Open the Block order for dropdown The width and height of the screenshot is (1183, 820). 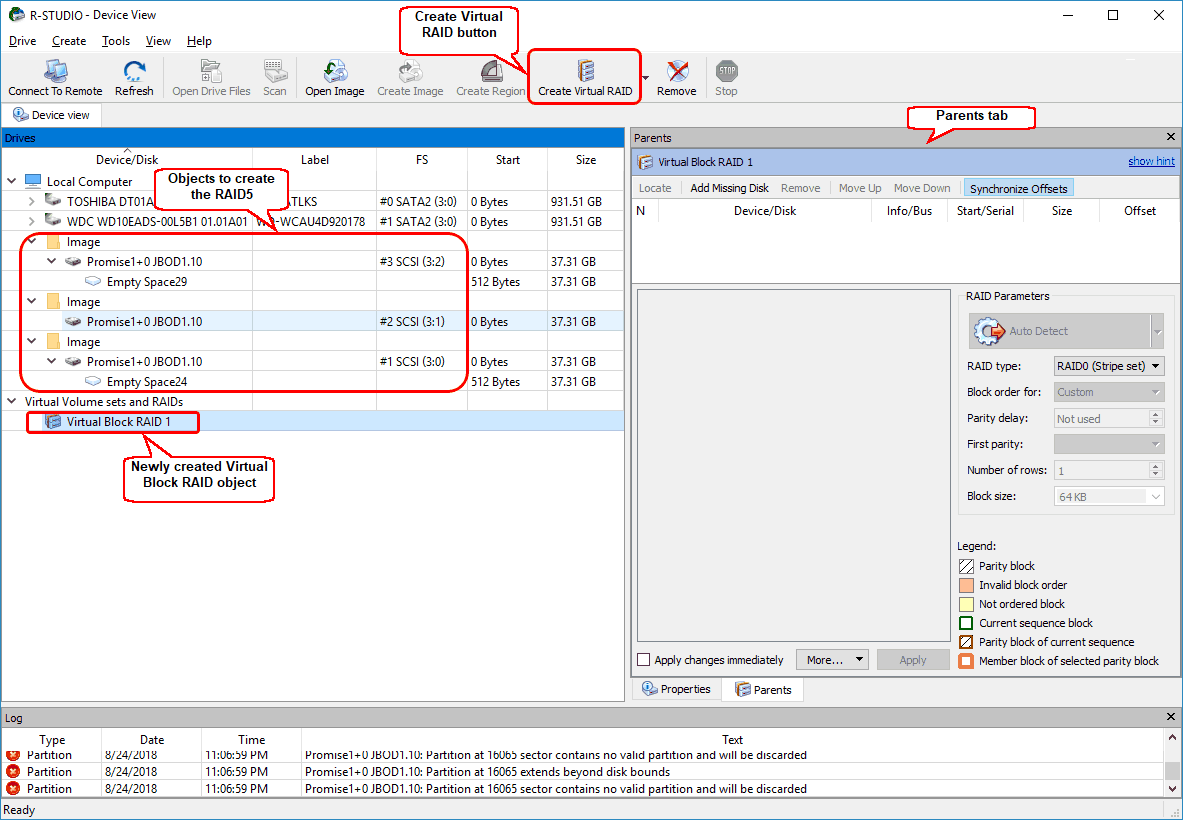(x=1108, y=392)
